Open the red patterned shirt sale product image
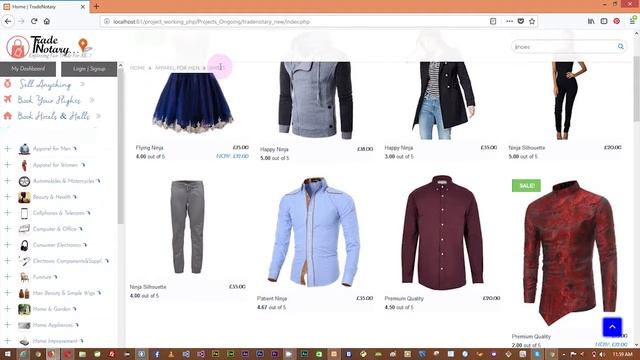The width and height of the screenshot is (640, 360). coord(570,253)
